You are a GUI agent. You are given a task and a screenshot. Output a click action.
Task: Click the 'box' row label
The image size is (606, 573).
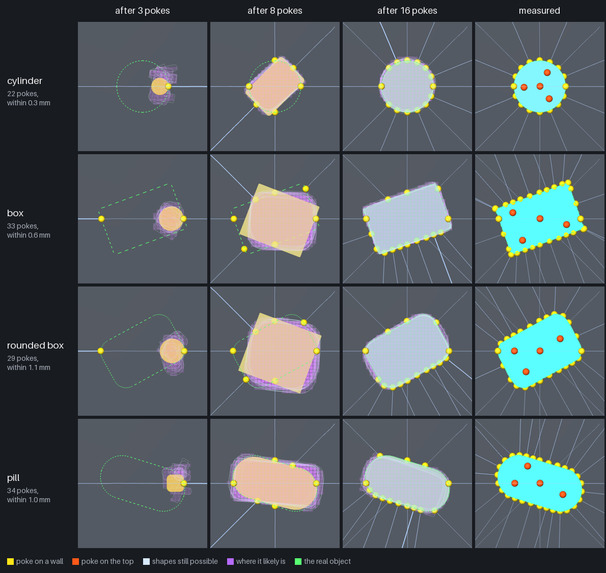pyautogui.click(x=15, y=213)
